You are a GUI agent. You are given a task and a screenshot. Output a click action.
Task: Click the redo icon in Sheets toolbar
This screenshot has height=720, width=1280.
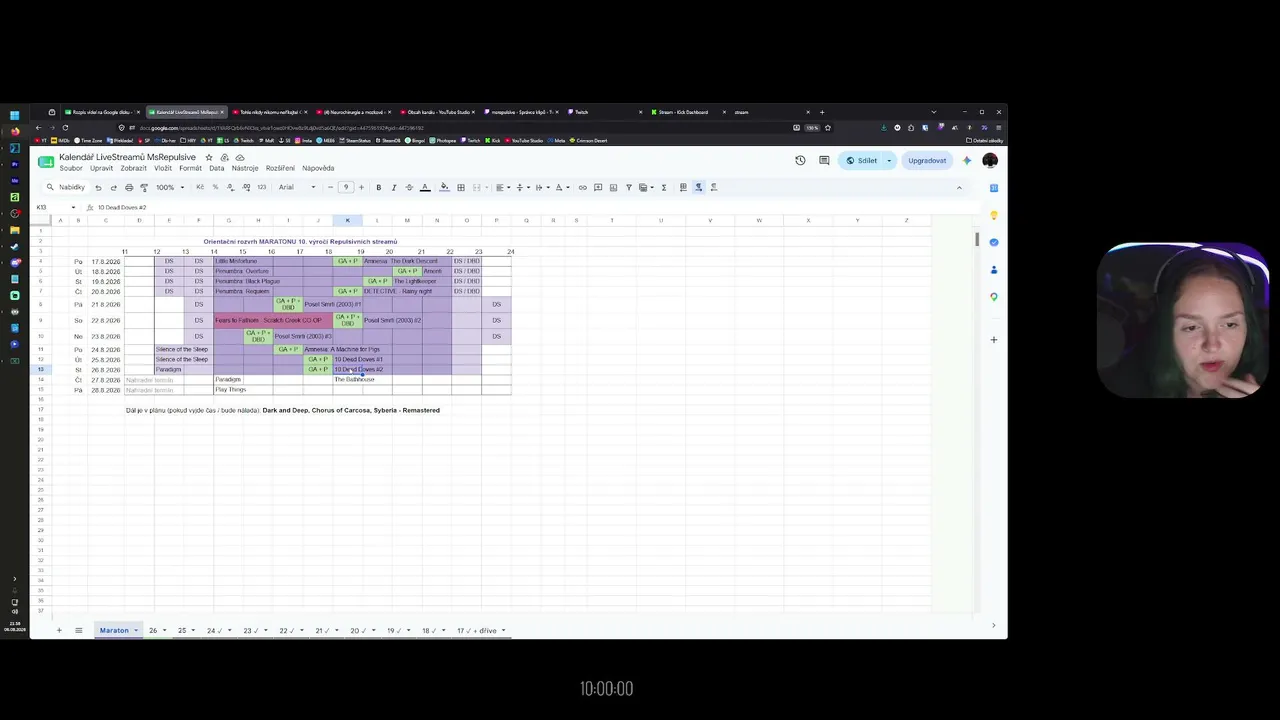tap(114, 187)
